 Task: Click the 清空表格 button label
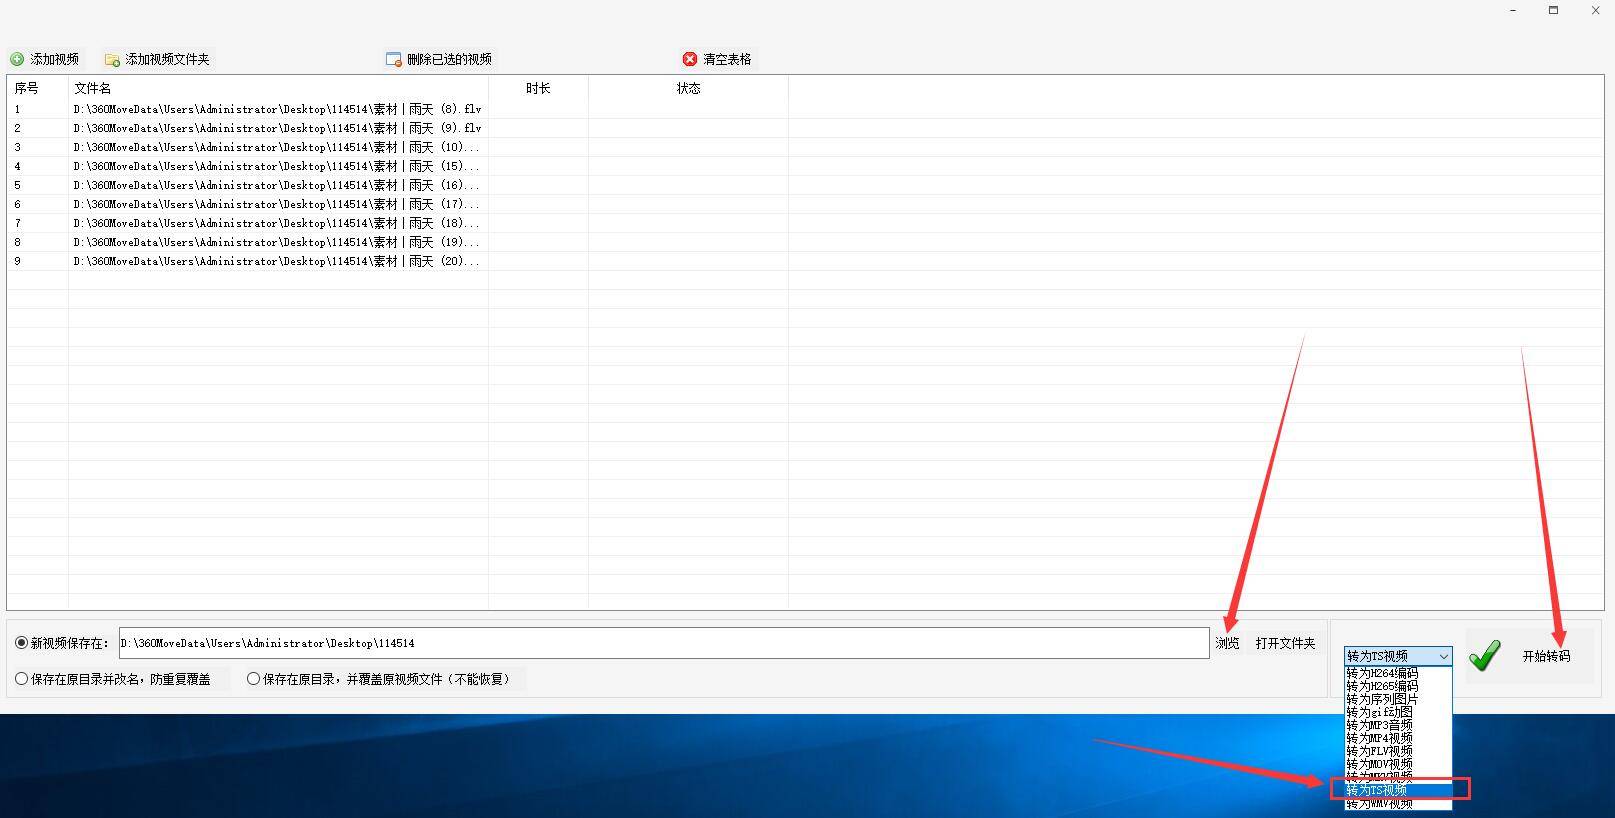pos(727,59)
